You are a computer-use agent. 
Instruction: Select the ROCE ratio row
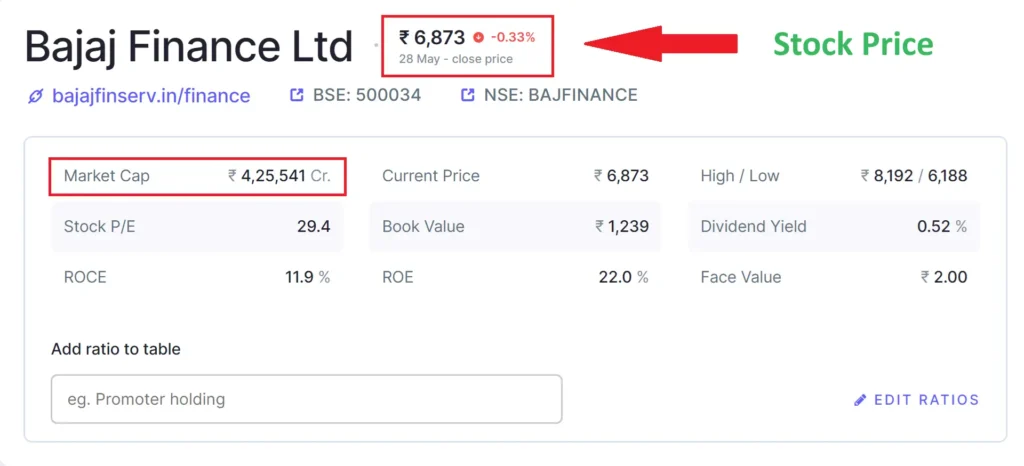click(197, 277)
